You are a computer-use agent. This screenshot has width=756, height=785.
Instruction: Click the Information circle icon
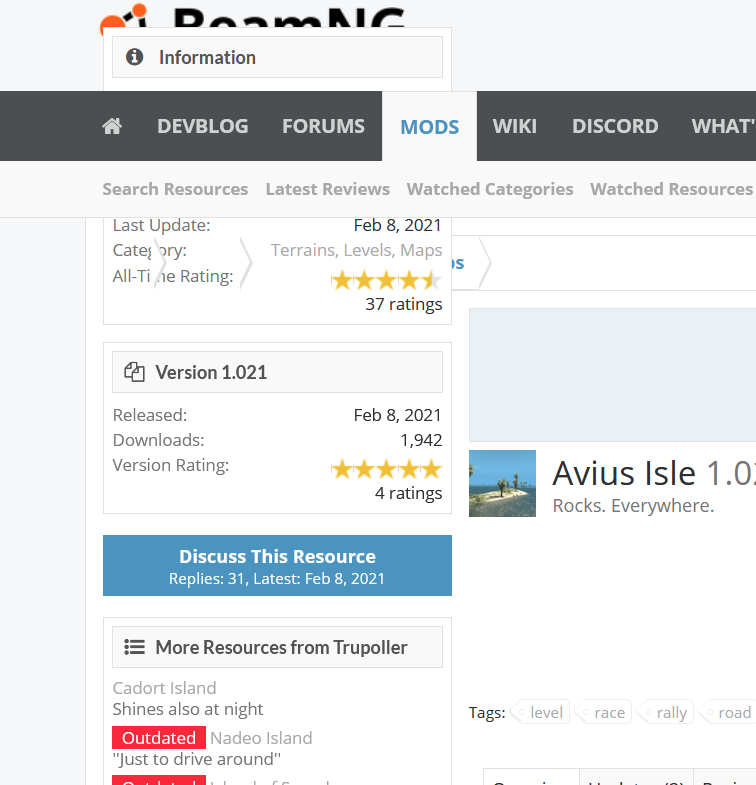(134, 57)
